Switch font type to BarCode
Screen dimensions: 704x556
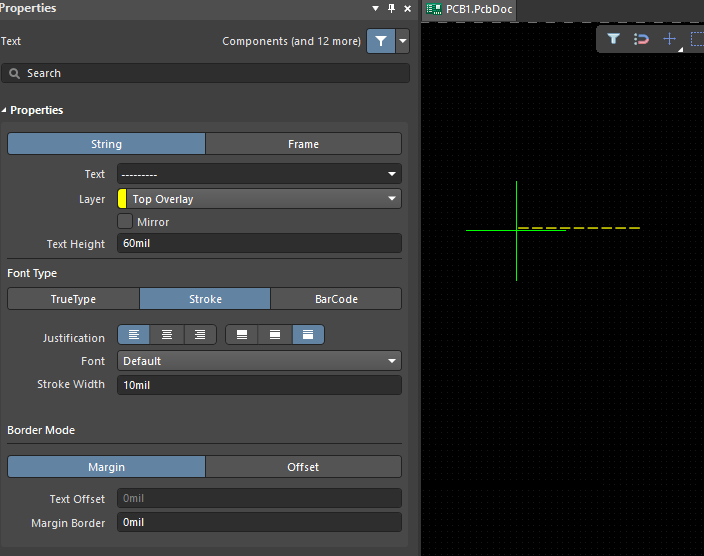(336, 299)
